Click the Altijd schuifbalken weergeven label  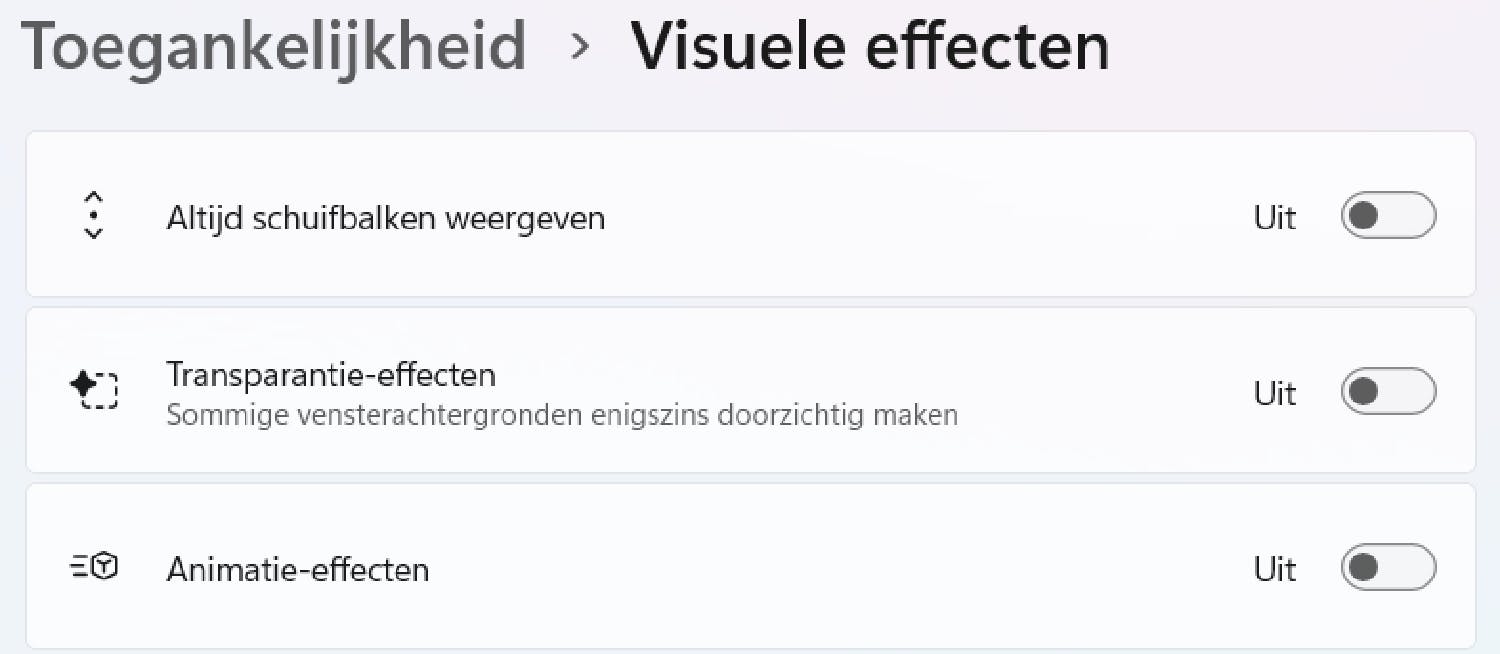[x=385, y=217]
